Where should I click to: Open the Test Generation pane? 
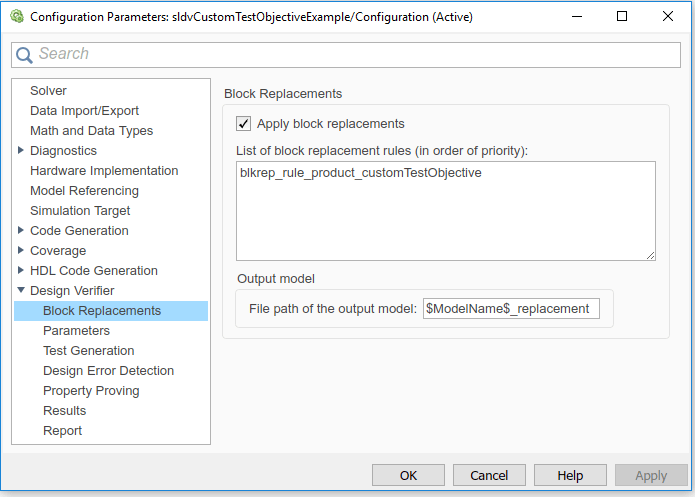88,351
